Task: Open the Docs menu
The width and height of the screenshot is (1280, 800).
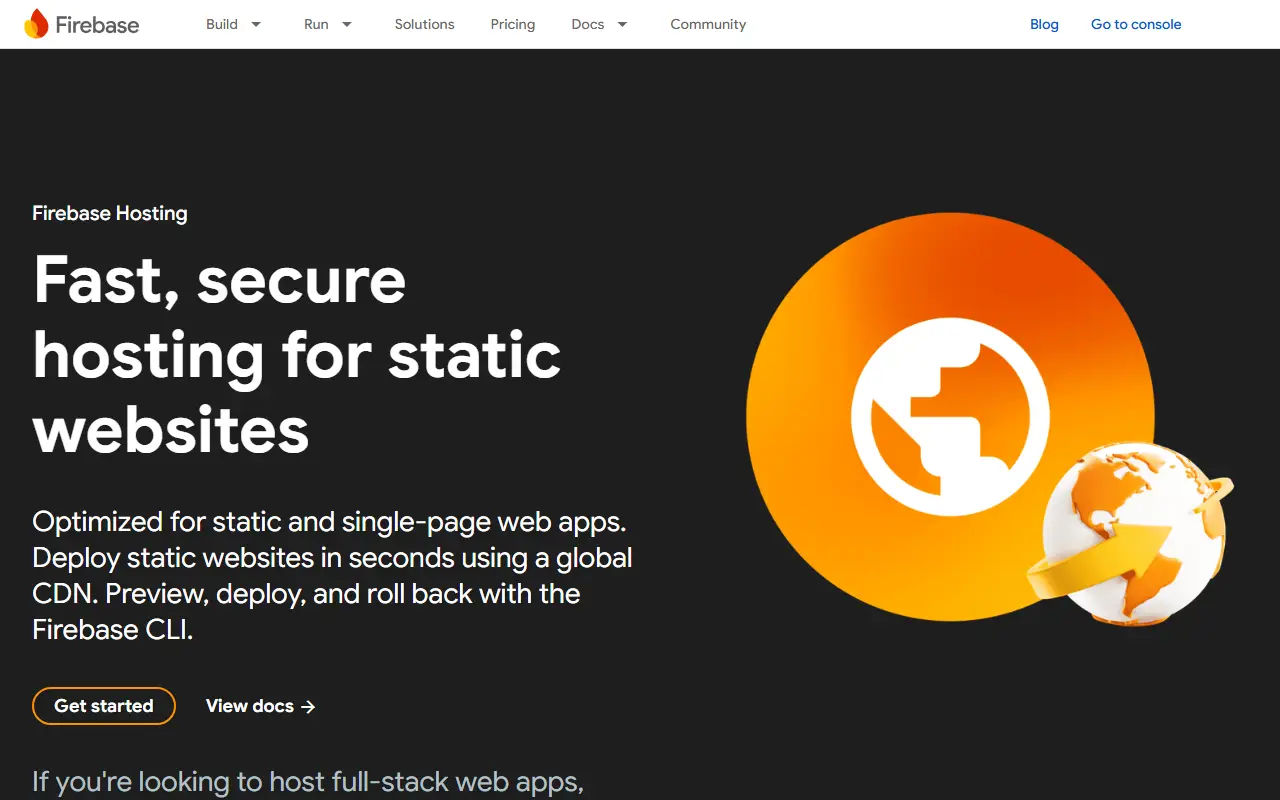Action: tap(588, 24)
